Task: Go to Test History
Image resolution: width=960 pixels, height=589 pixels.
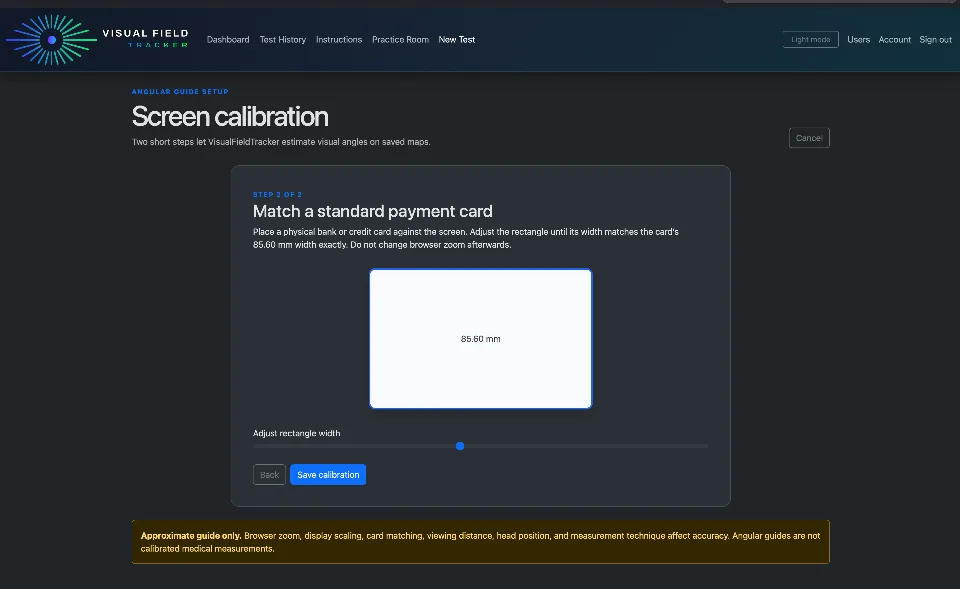Action: pyautogui.click(x=282, y=40)
